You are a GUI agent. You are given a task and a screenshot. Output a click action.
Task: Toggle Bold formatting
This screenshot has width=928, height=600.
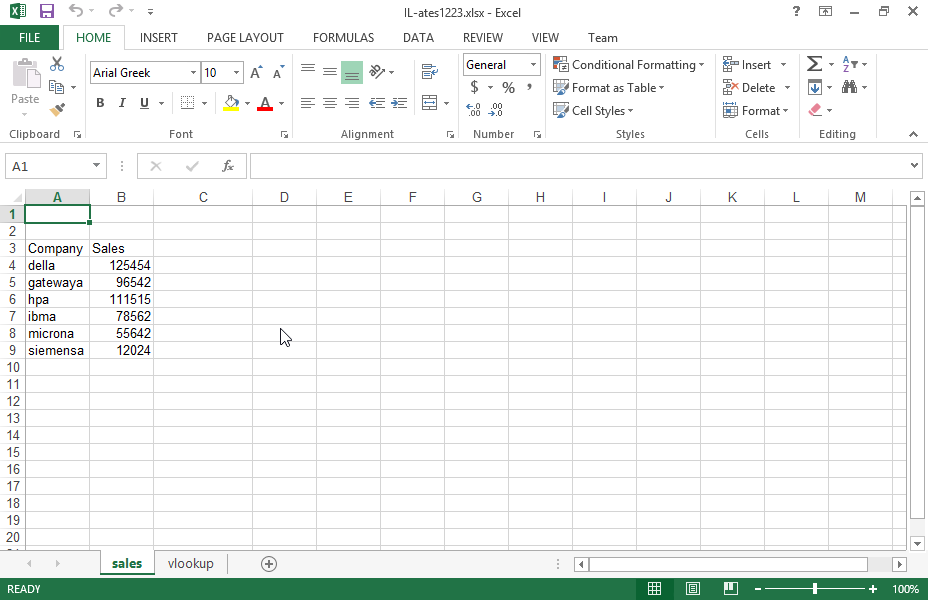coord(100,103)
